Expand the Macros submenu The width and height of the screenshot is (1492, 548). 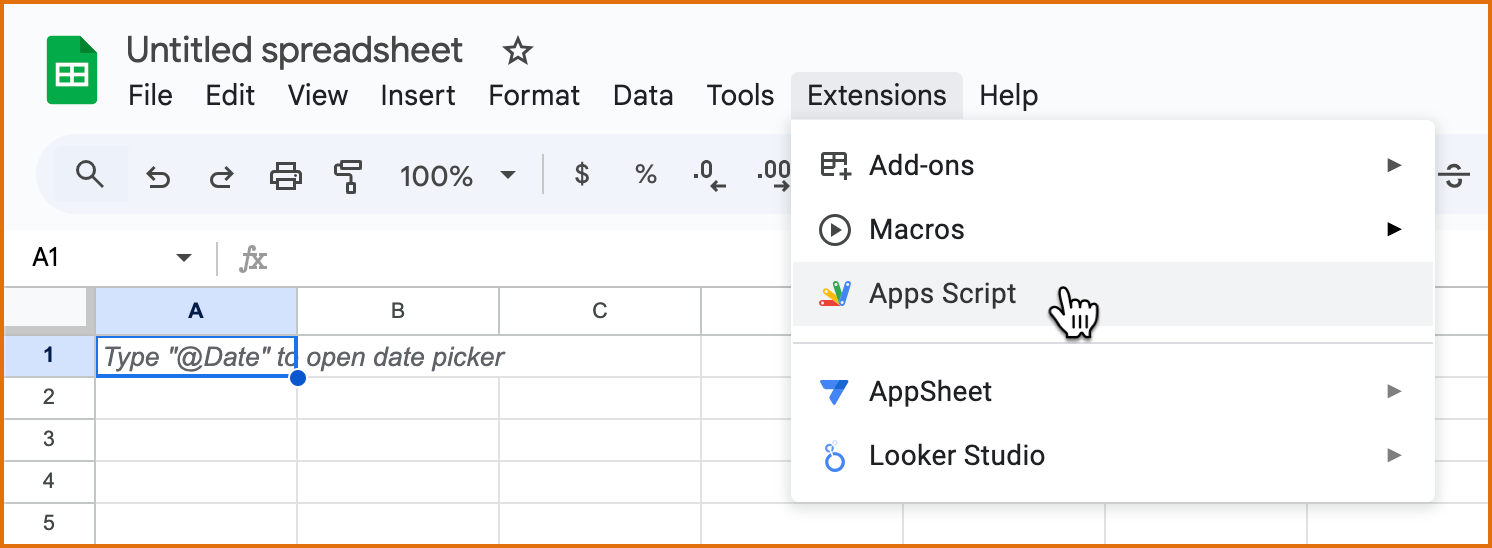coord(1110,229)
